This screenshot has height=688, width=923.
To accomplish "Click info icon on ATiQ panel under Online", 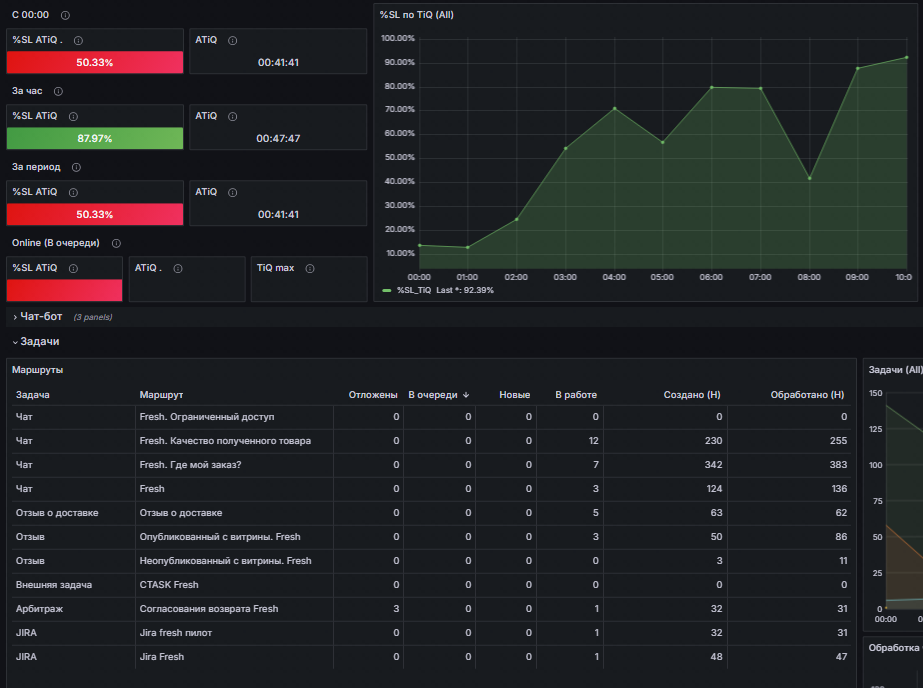I will coord(178,268).
